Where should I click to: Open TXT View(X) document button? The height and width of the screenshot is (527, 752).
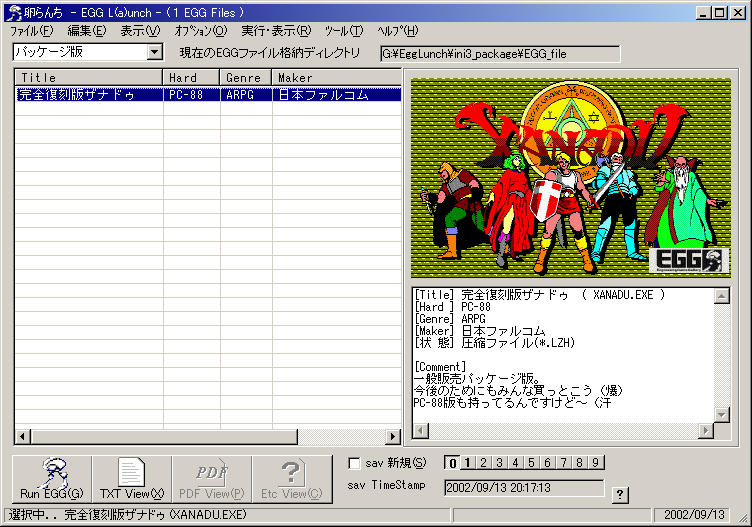pos(132,479)
